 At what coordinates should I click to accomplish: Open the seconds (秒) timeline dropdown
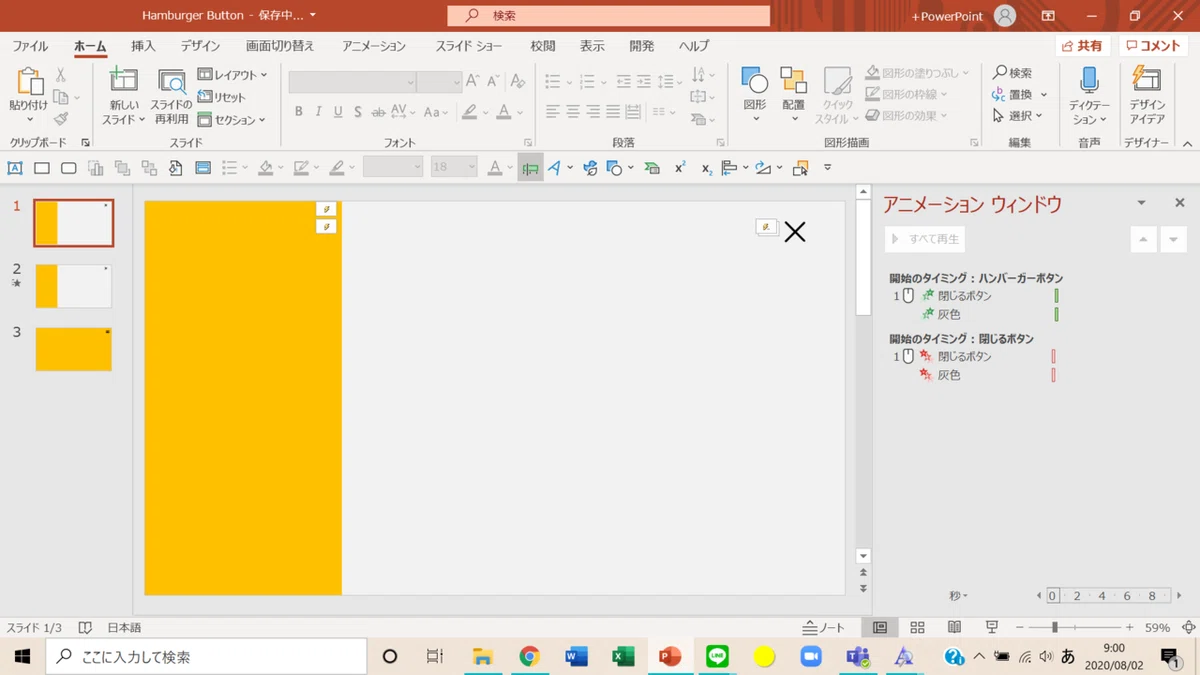click(x=958, y=596)
